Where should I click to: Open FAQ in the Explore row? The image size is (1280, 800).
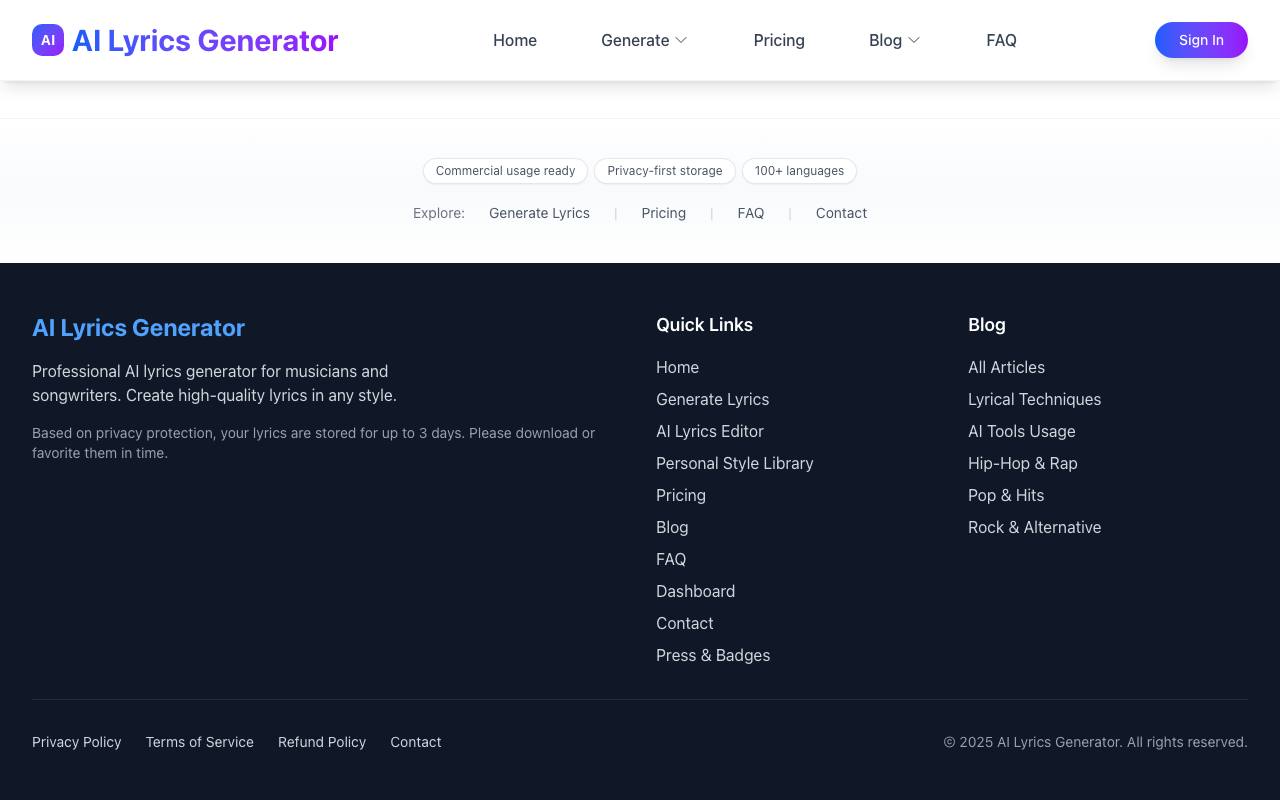[750, 213]
